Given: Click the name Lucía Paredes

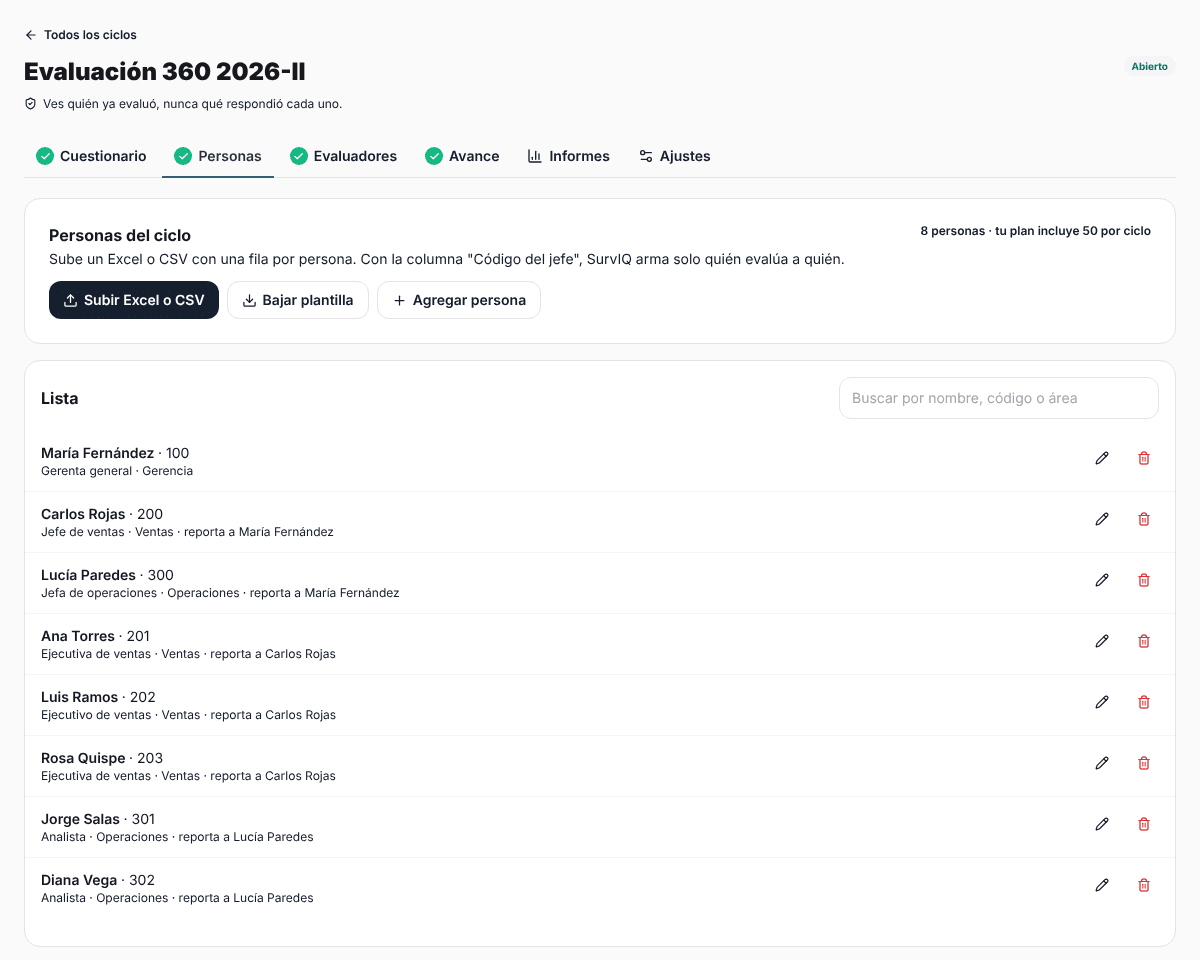Looking at the screenshot, I should point(88,575).
